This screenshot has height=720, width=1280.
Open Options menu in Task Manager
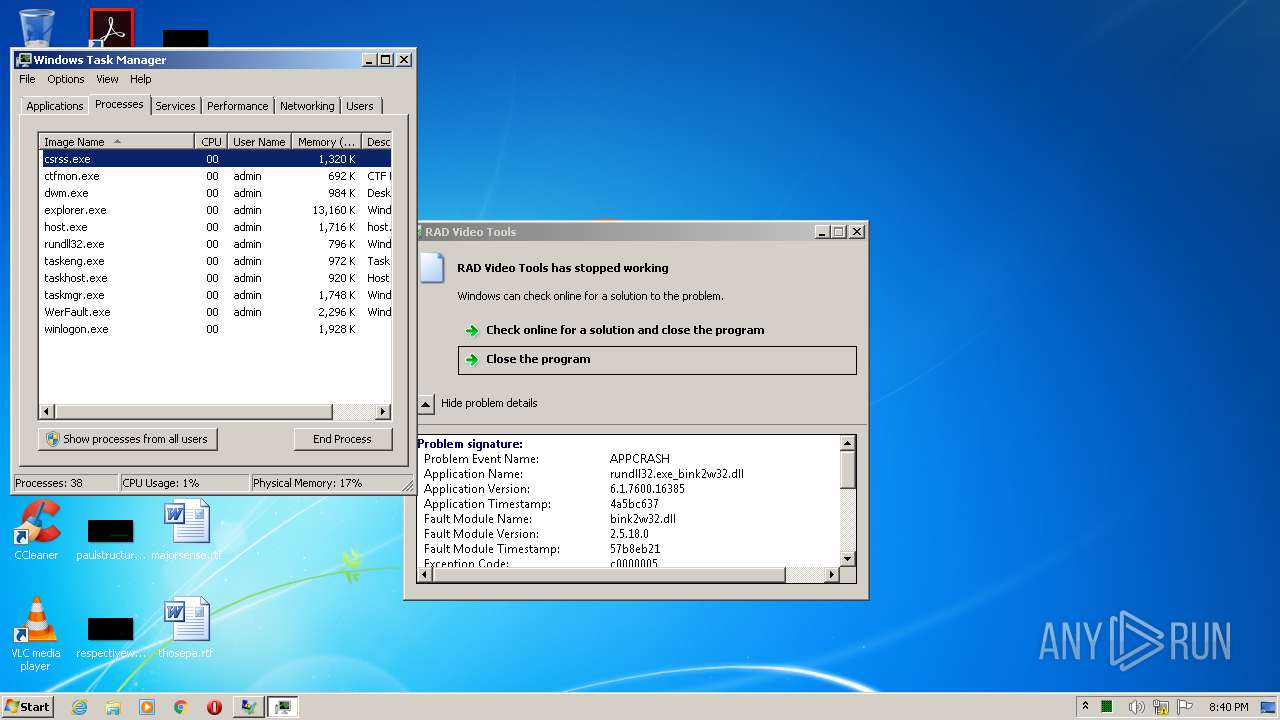point(66,79)
